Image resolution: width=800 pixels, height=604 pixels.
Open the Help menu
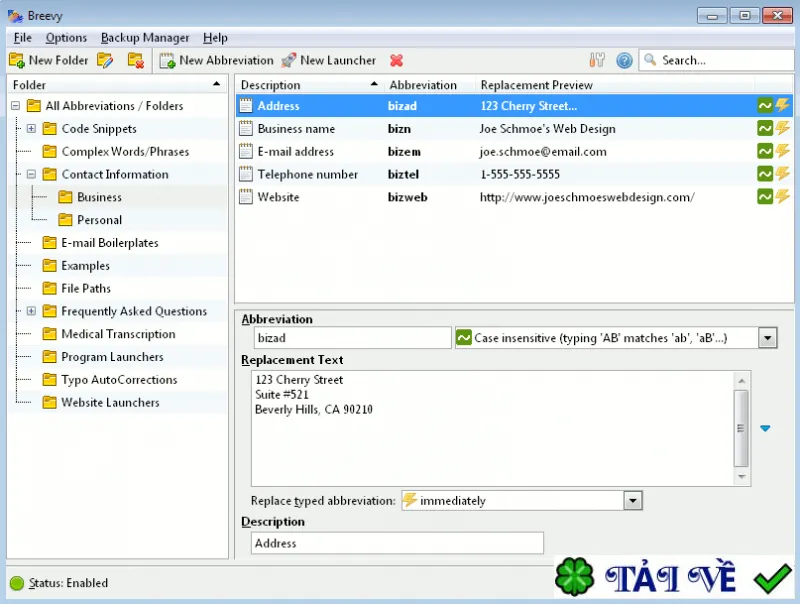point(215,38)
